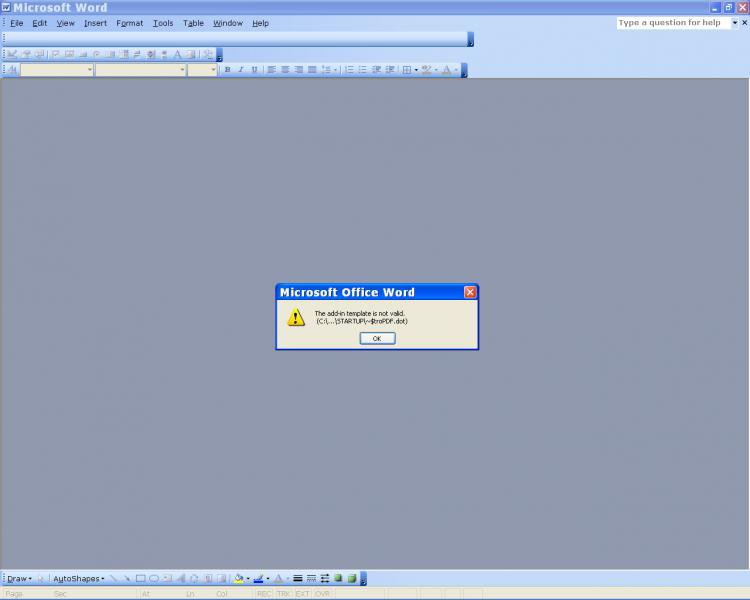Select the Arrow drawing tool
This screenshot has height=600, width=750.
(x=127, y=578)
